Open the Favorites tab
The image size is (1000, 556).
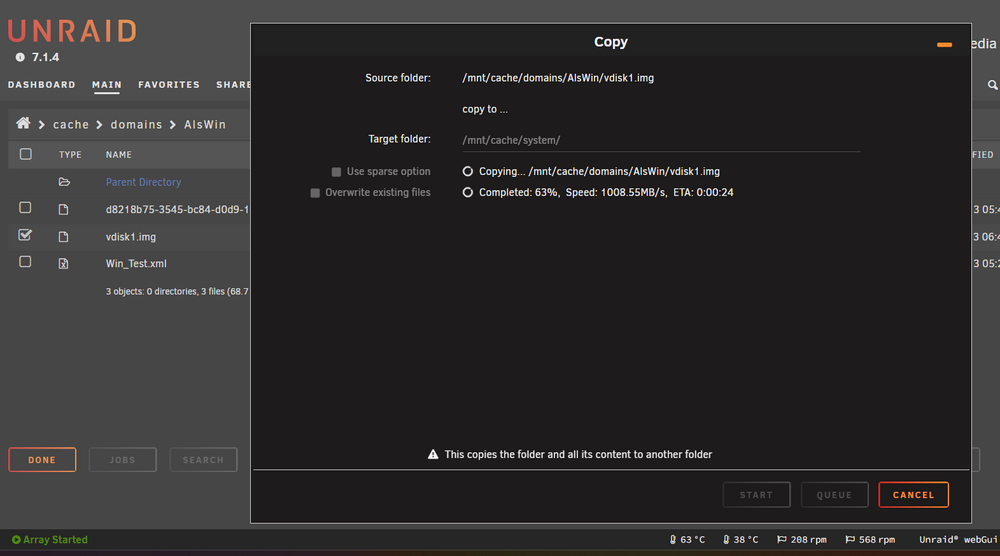pos(169,85)
